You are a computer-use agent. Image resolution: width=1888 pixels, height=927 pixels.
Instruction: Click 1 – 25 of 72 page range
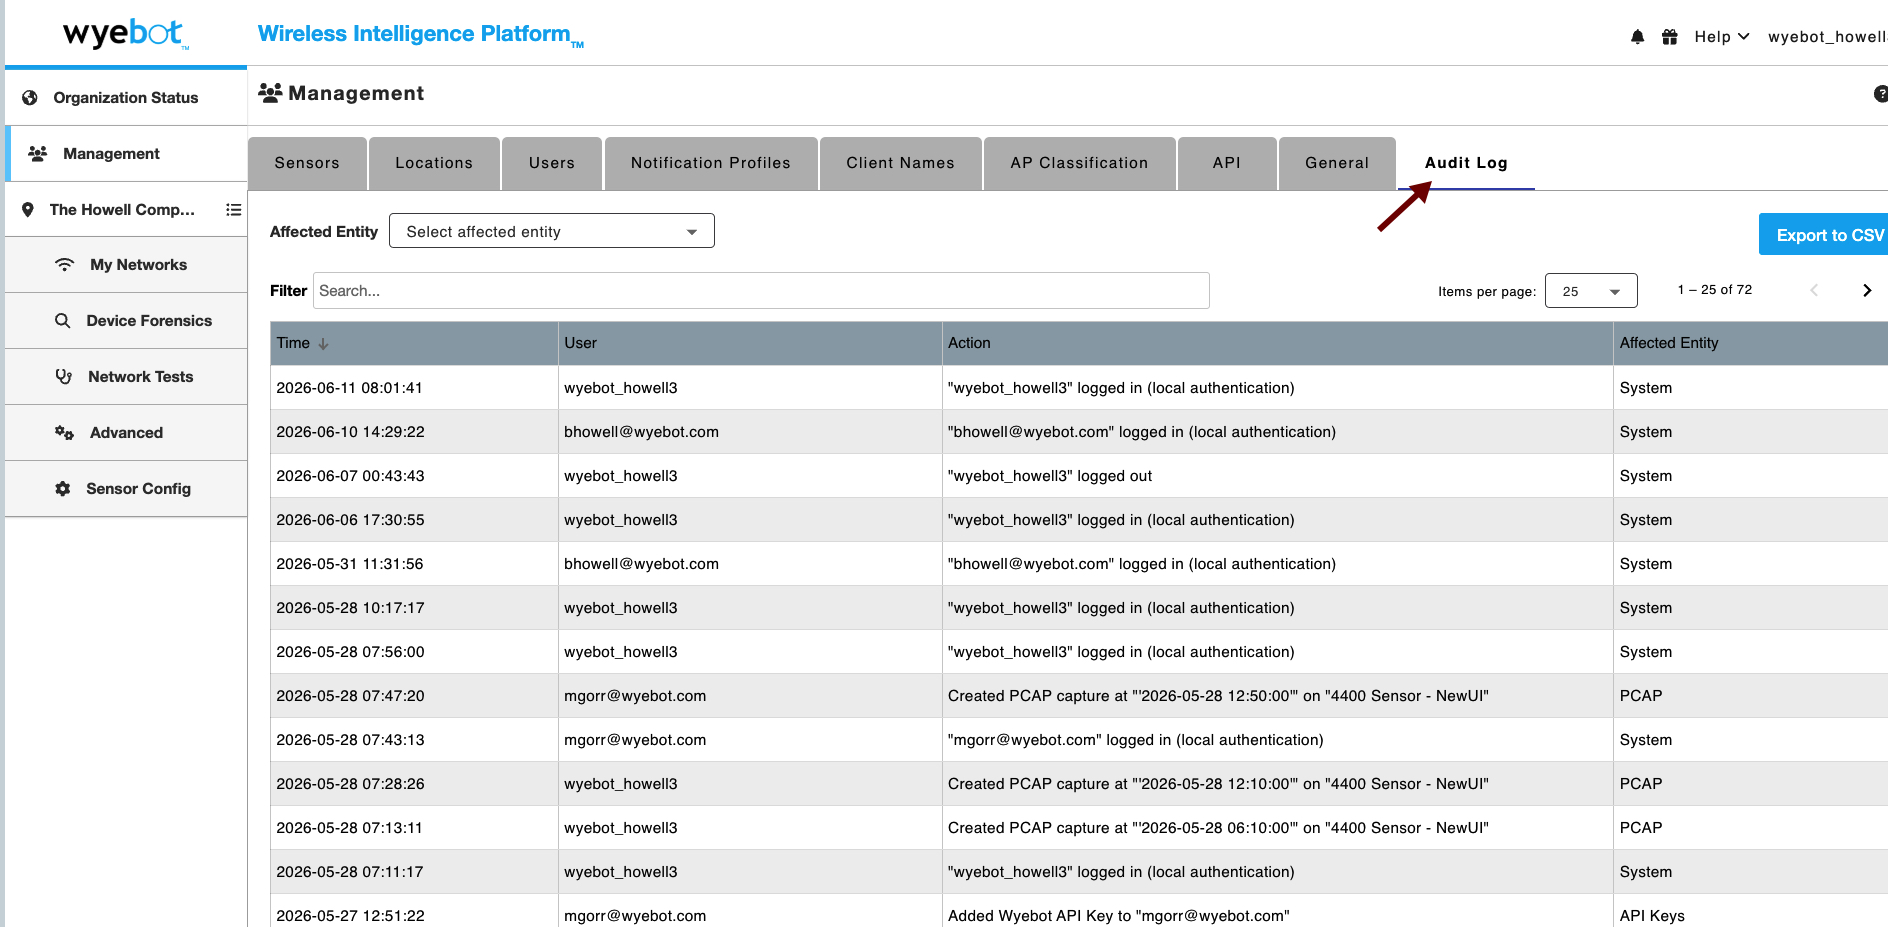[x=1715, y=290]
